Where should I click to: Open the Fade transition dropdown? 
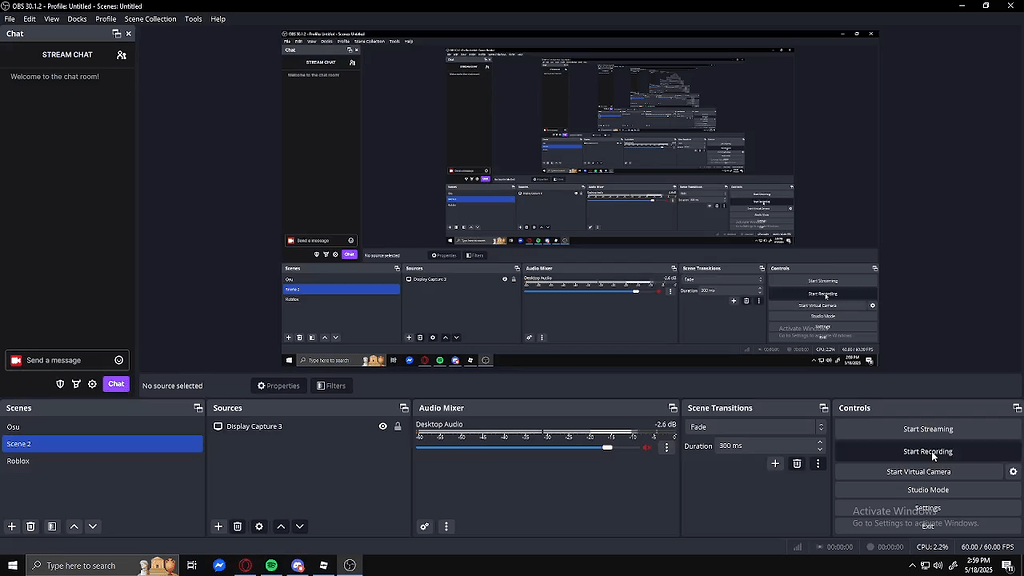pos(755,427)
